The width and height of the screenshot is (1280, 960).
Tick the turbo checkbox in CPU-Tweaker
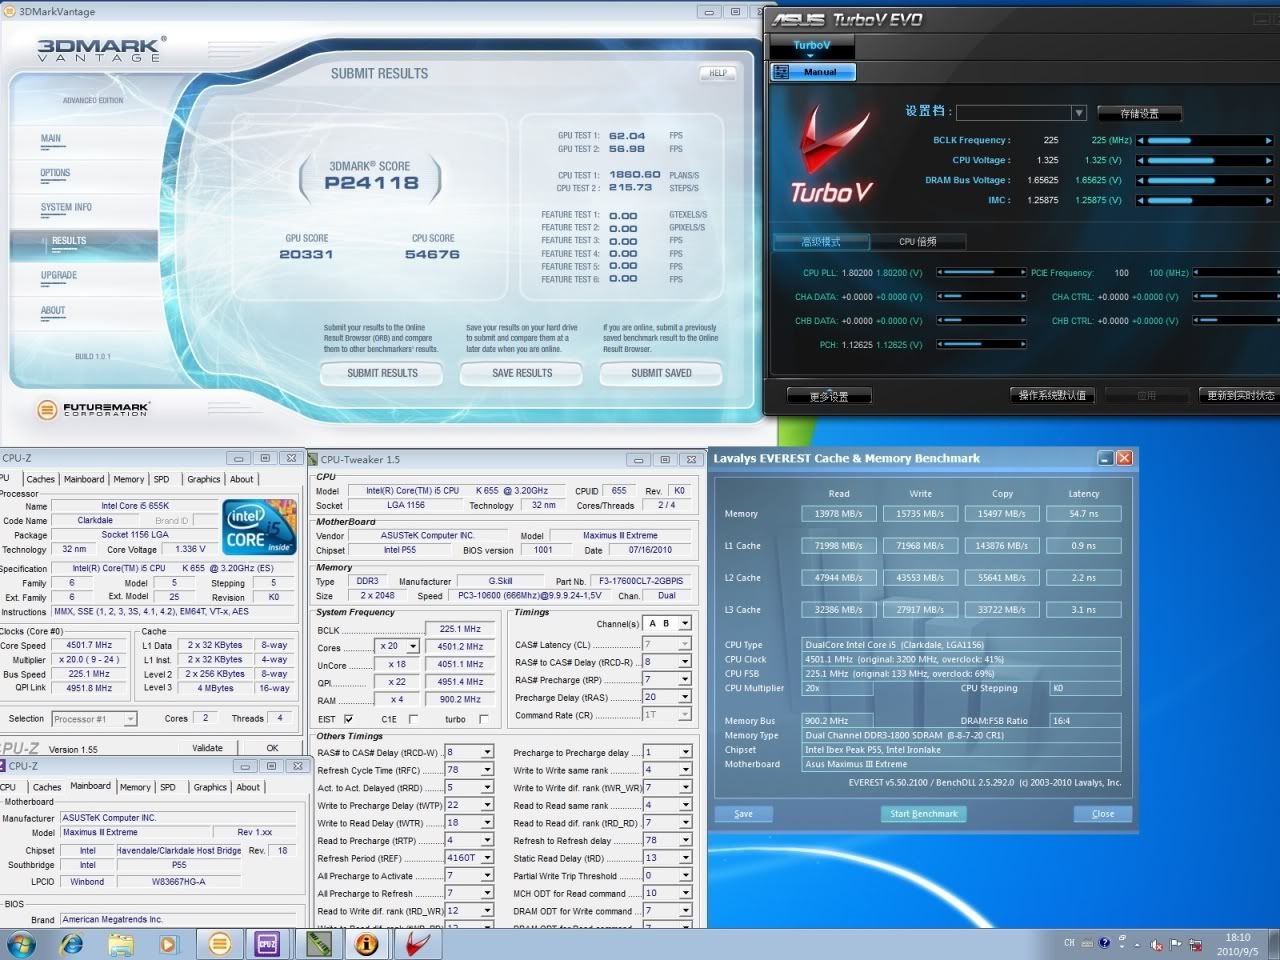484,719
